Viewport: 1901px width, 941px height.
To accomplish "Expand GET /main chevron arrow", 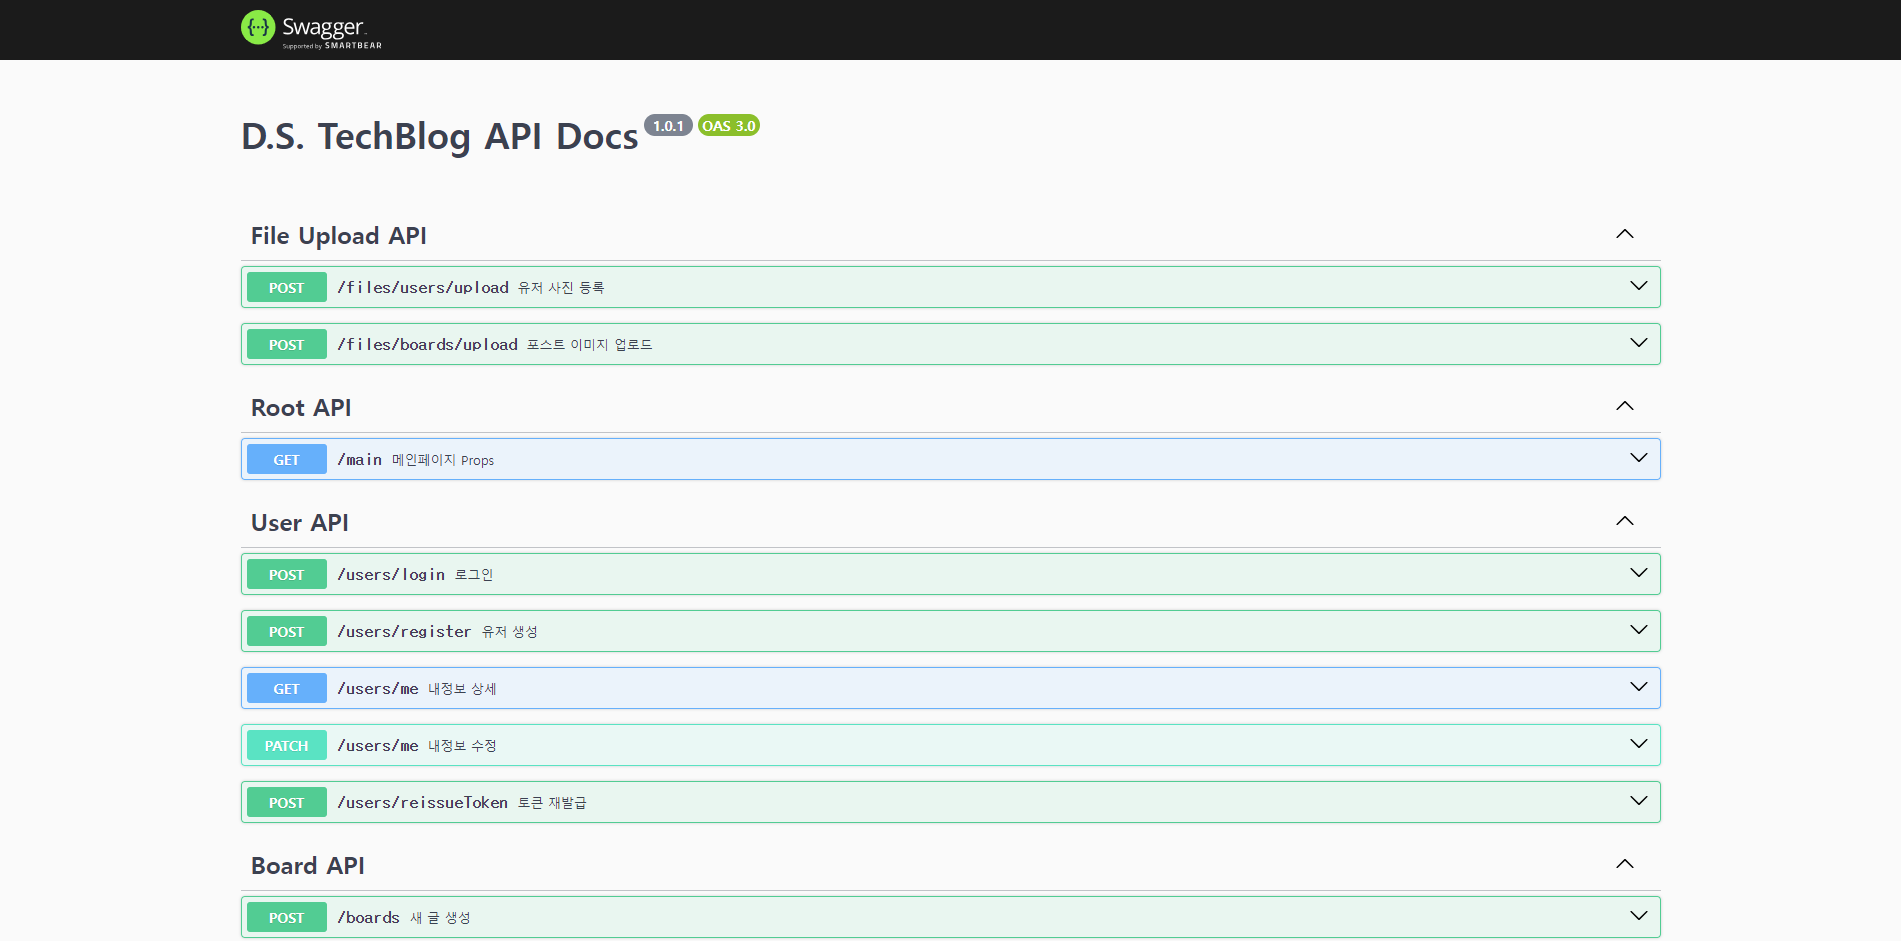I will [1638, 459].
